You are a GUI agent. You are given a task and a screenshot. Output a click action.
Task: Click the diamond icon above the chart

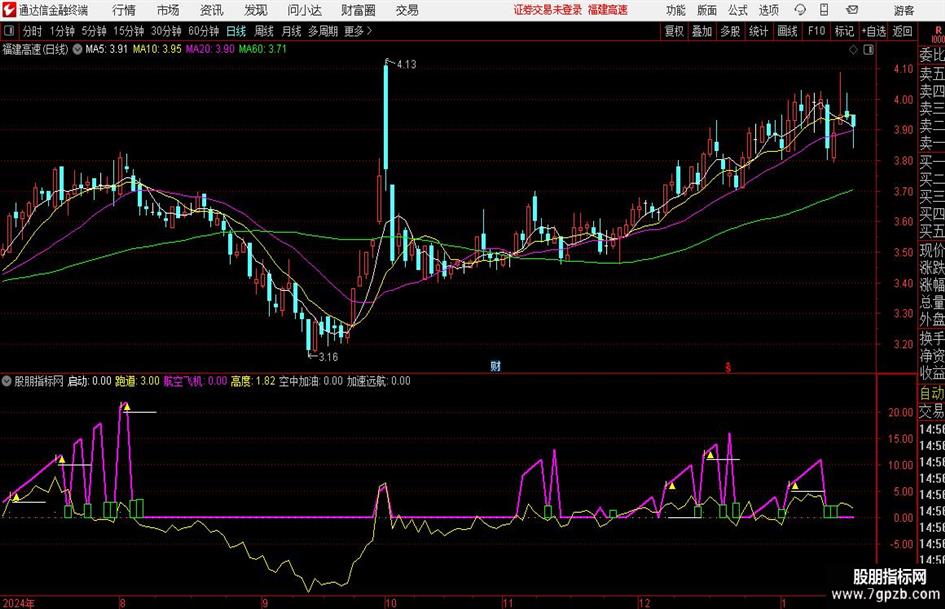(x=853, y=50)
